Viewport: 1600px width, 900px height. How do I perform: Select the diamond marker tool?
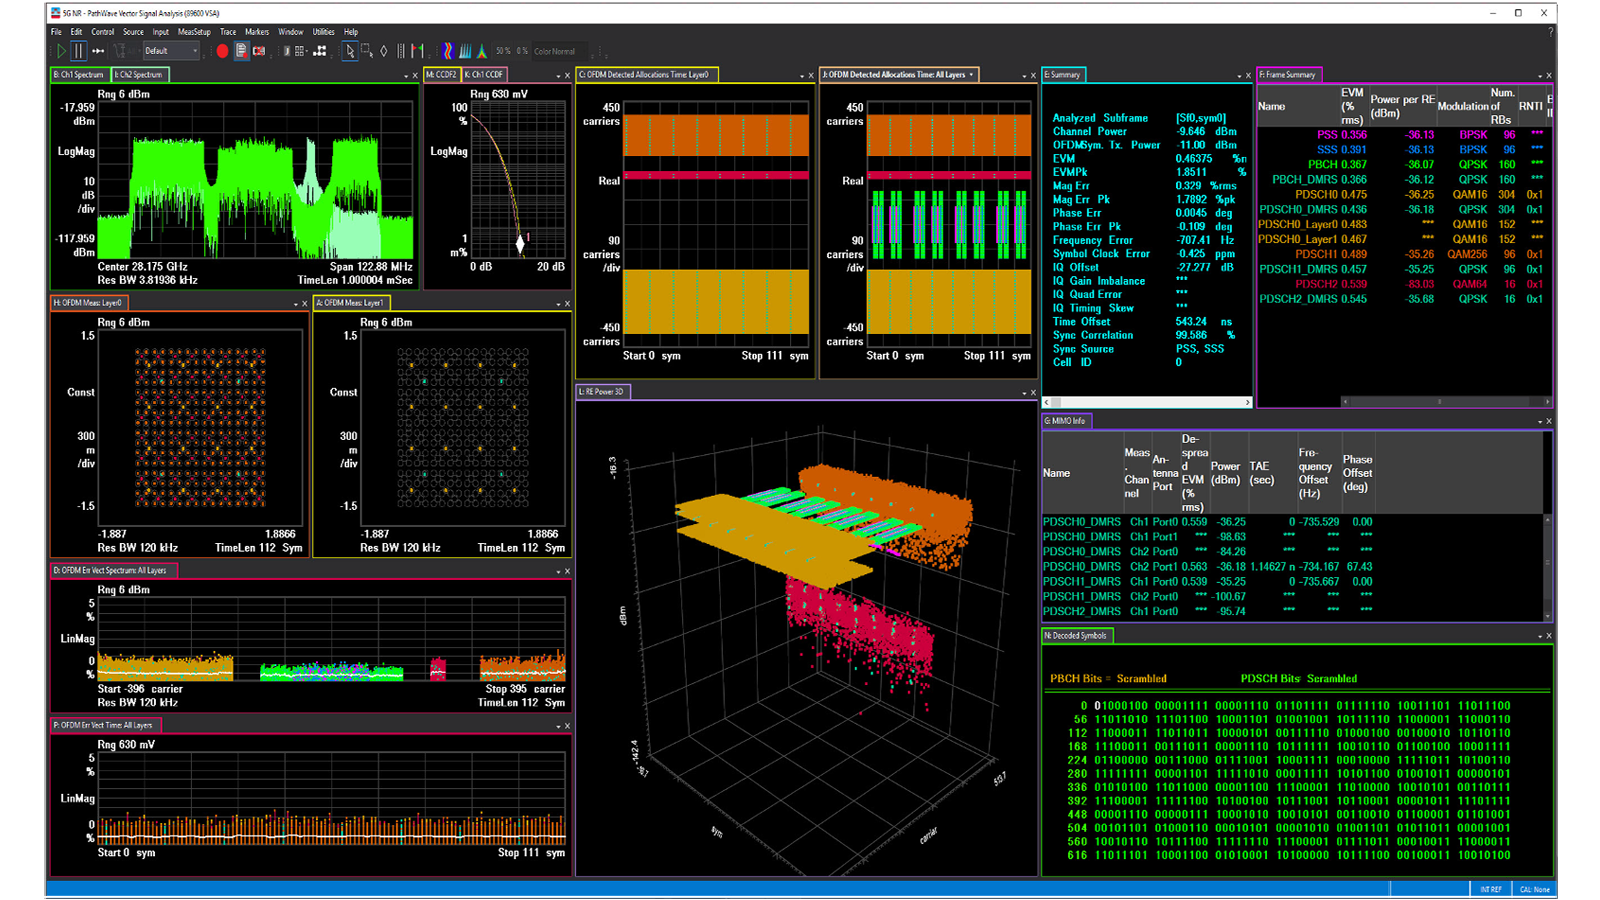click(384, 51)
